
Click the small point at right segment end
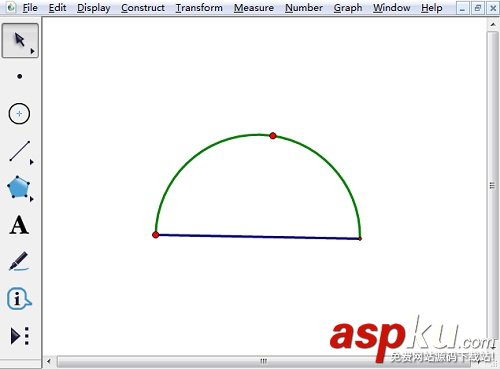coord(360,239)
